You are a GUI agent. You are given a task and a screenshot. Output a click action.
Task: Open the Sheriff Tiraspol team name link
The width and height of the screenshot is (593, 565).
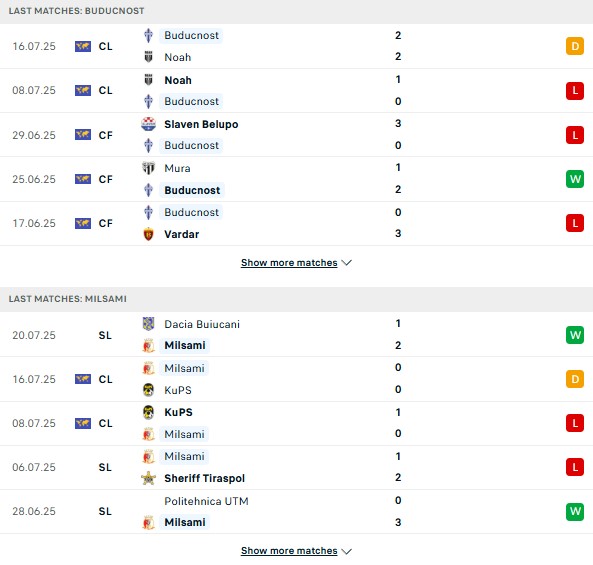click(x=205, y=478)
